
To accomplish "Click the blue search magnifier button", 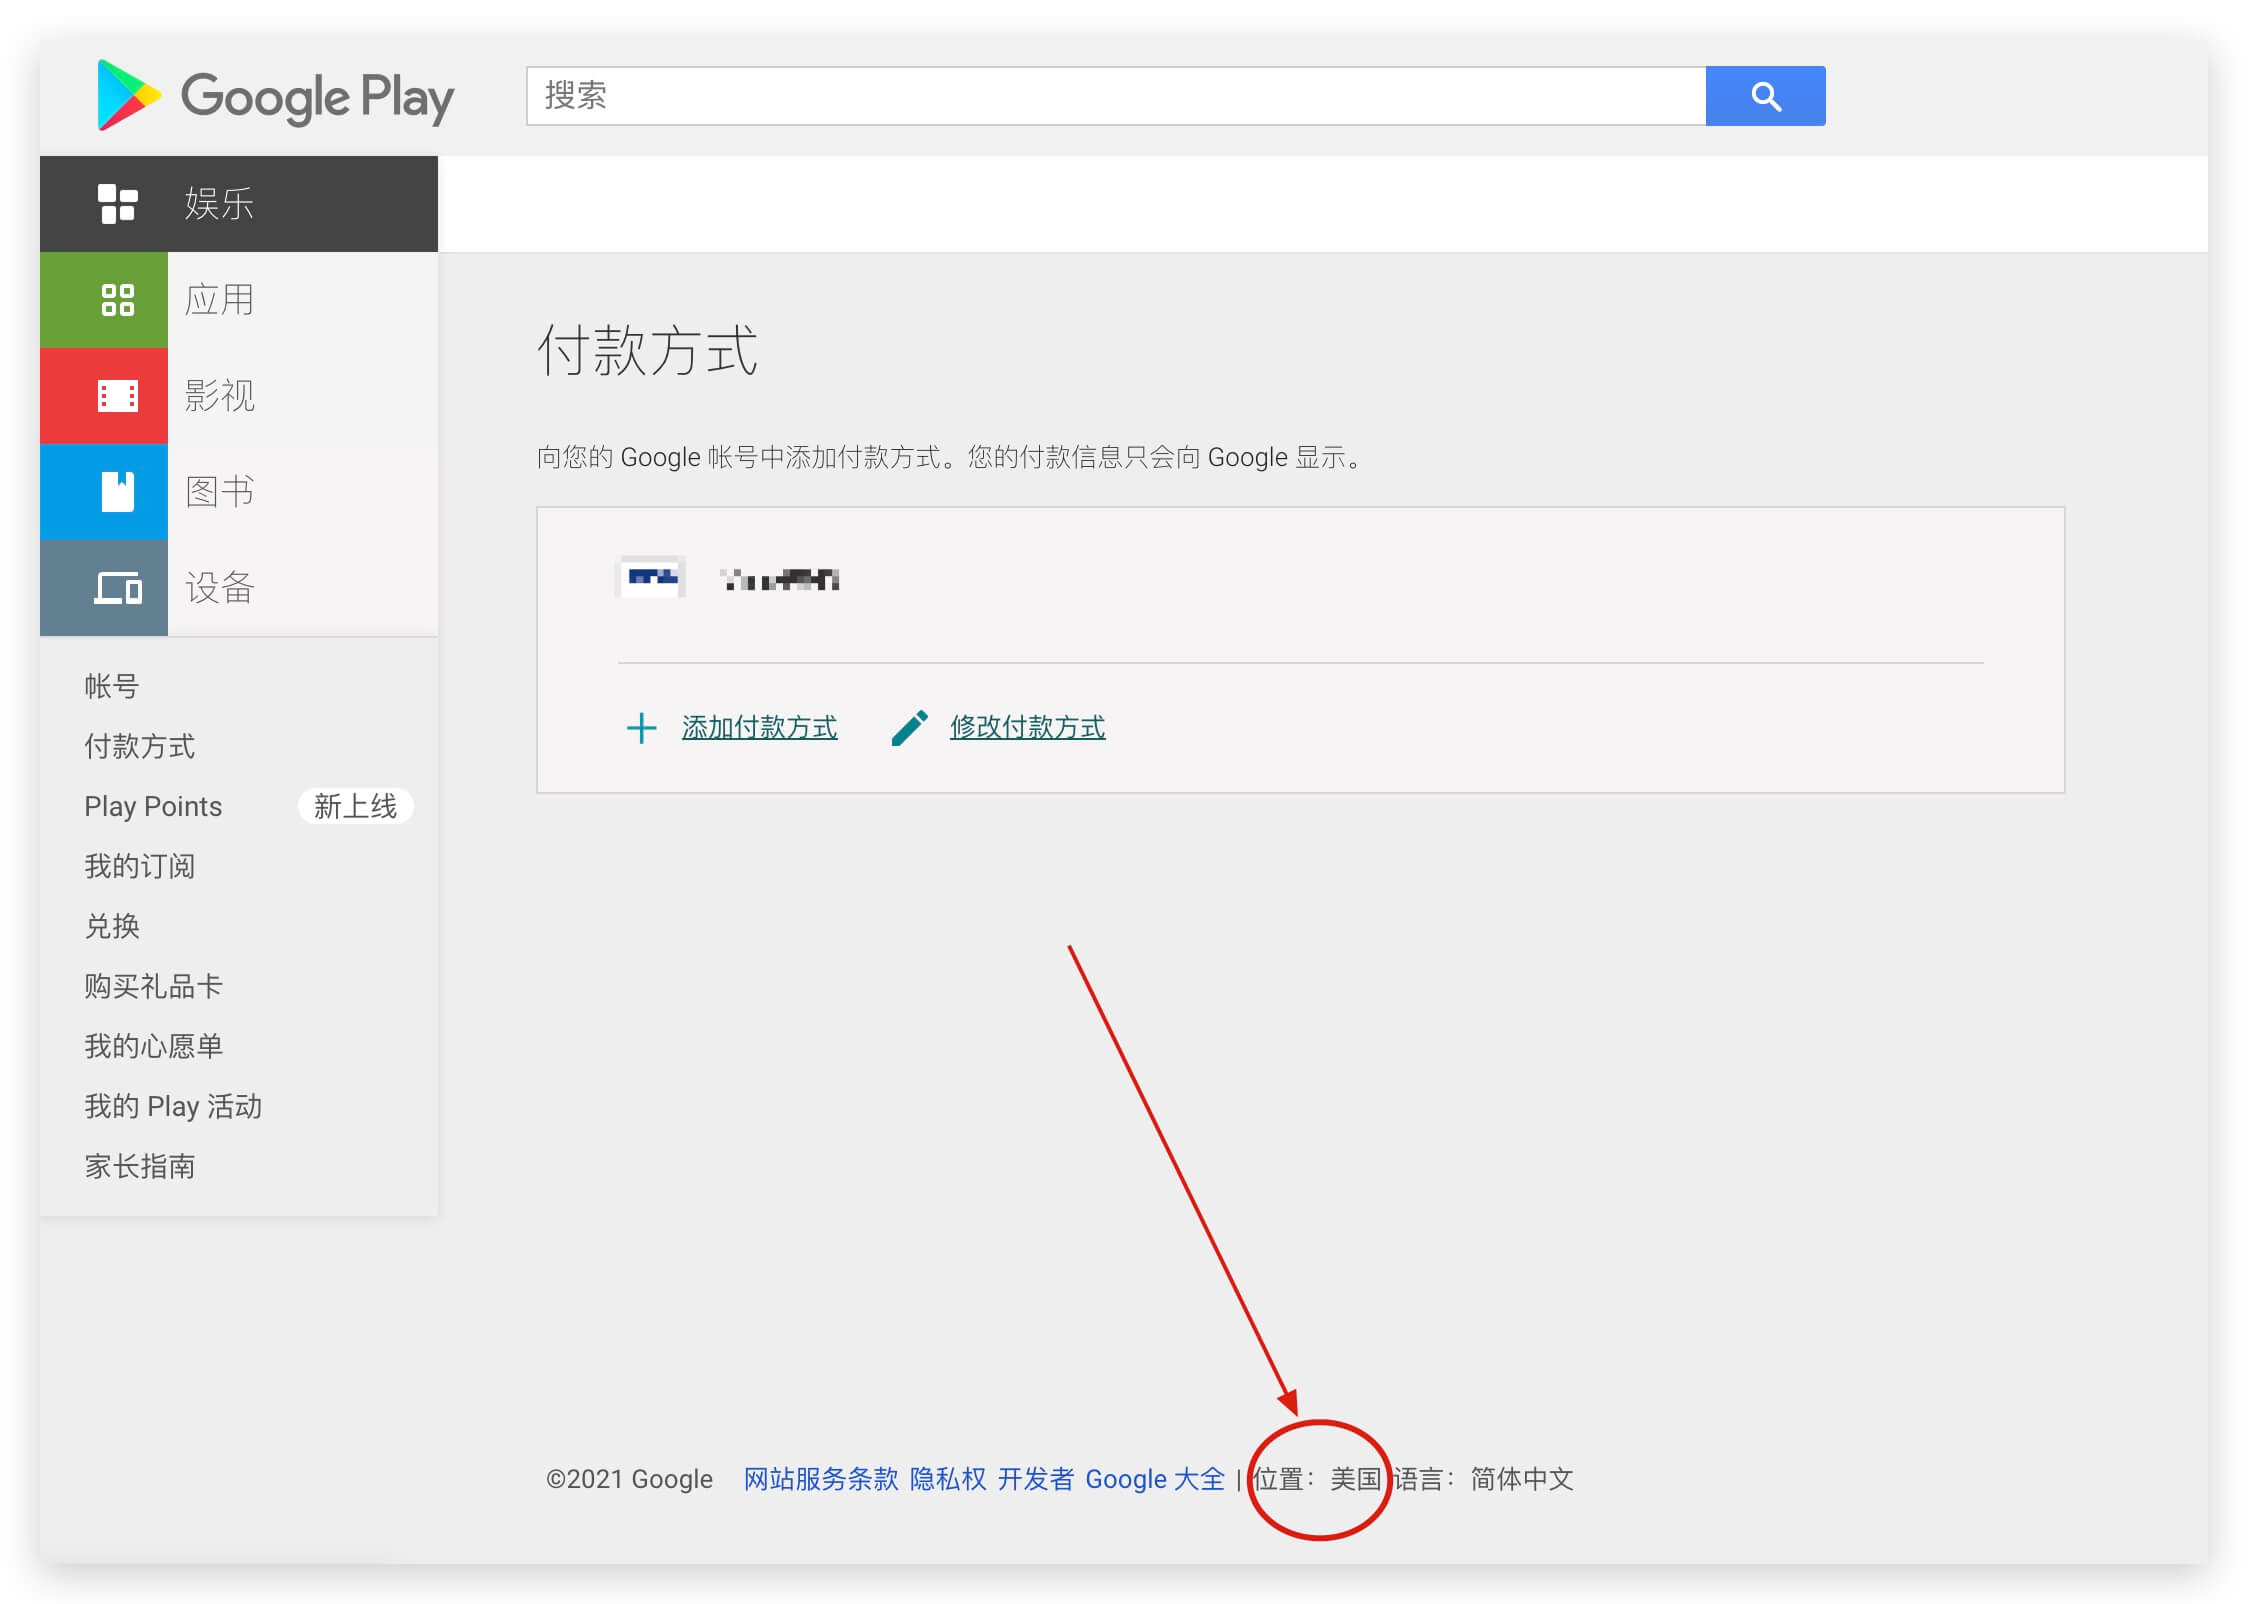I will pos(1765,96).
